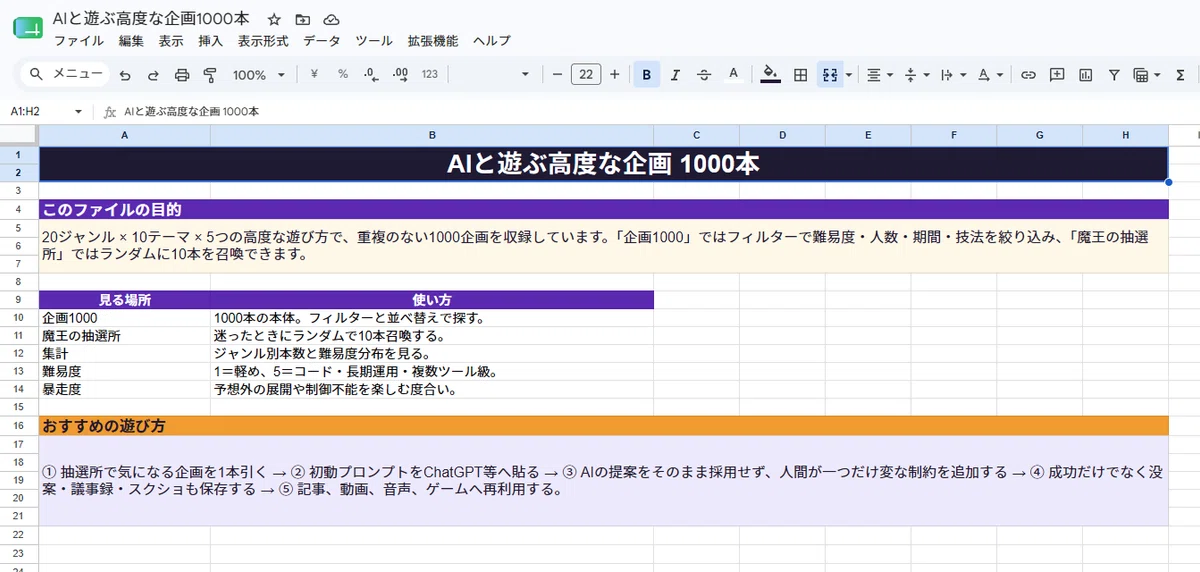Decrease decimal places
Viewport: 1200px width, 572px height.
(x=371, y=74)
